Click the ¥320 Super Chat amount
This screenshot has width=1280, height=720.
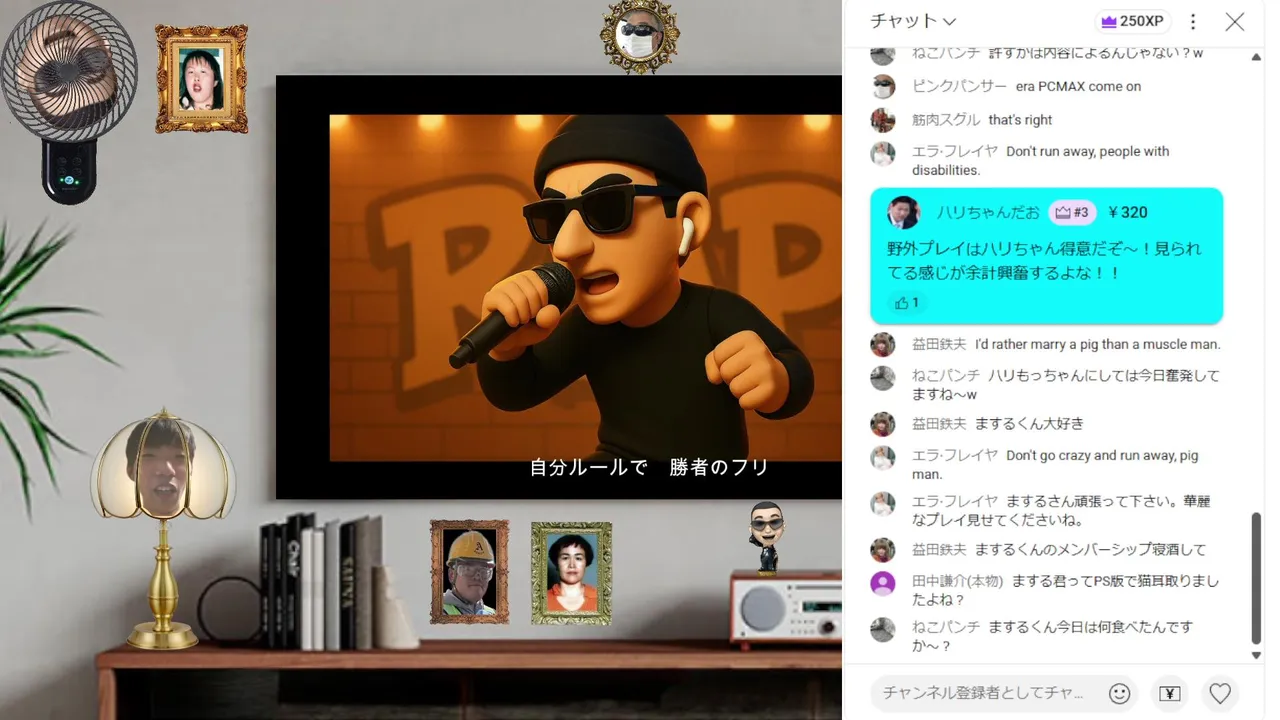pyautogui.click(x=1128, y=212)
